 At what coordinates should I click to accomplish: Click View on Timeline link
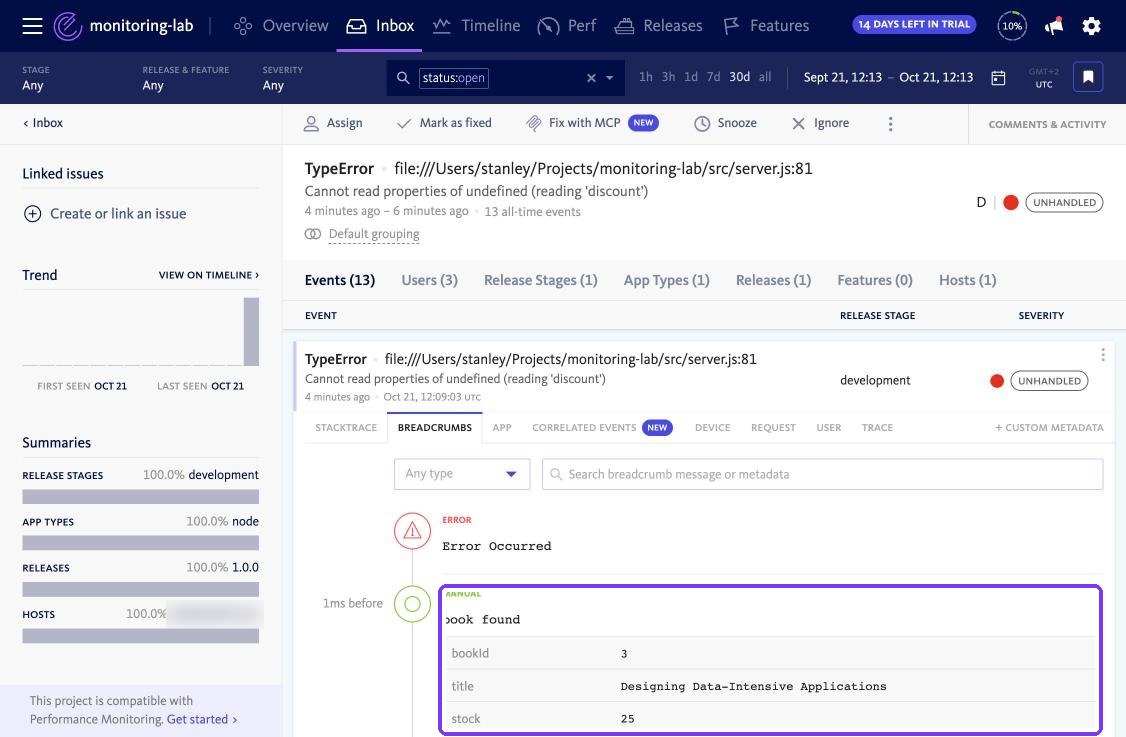click(209, 275)
